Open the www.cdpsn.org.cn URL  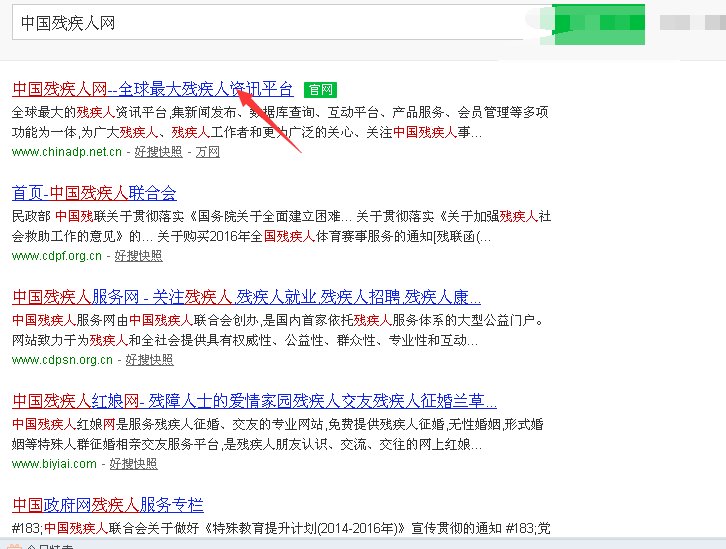point(62,360)
